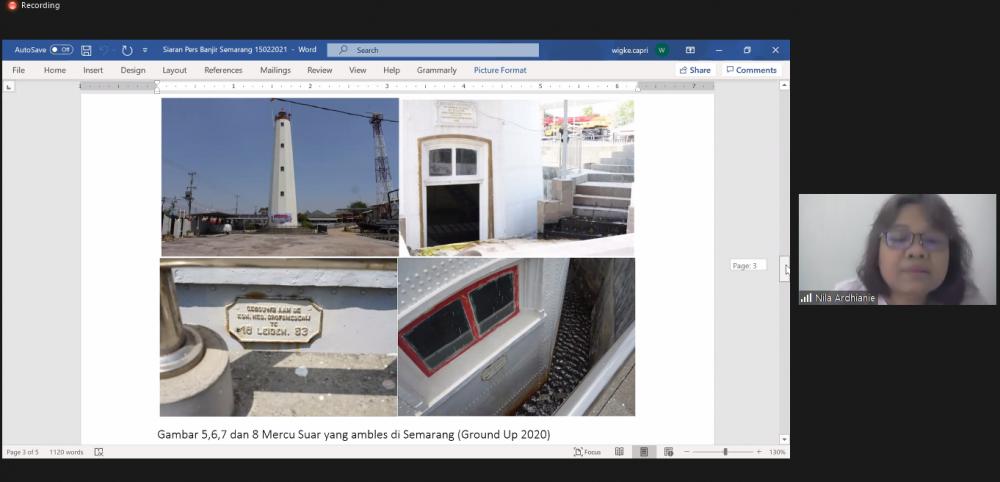Click the vertical scrollbar thumb
Viewport: 1000px width, 482px height.
(x=784, y=269)
